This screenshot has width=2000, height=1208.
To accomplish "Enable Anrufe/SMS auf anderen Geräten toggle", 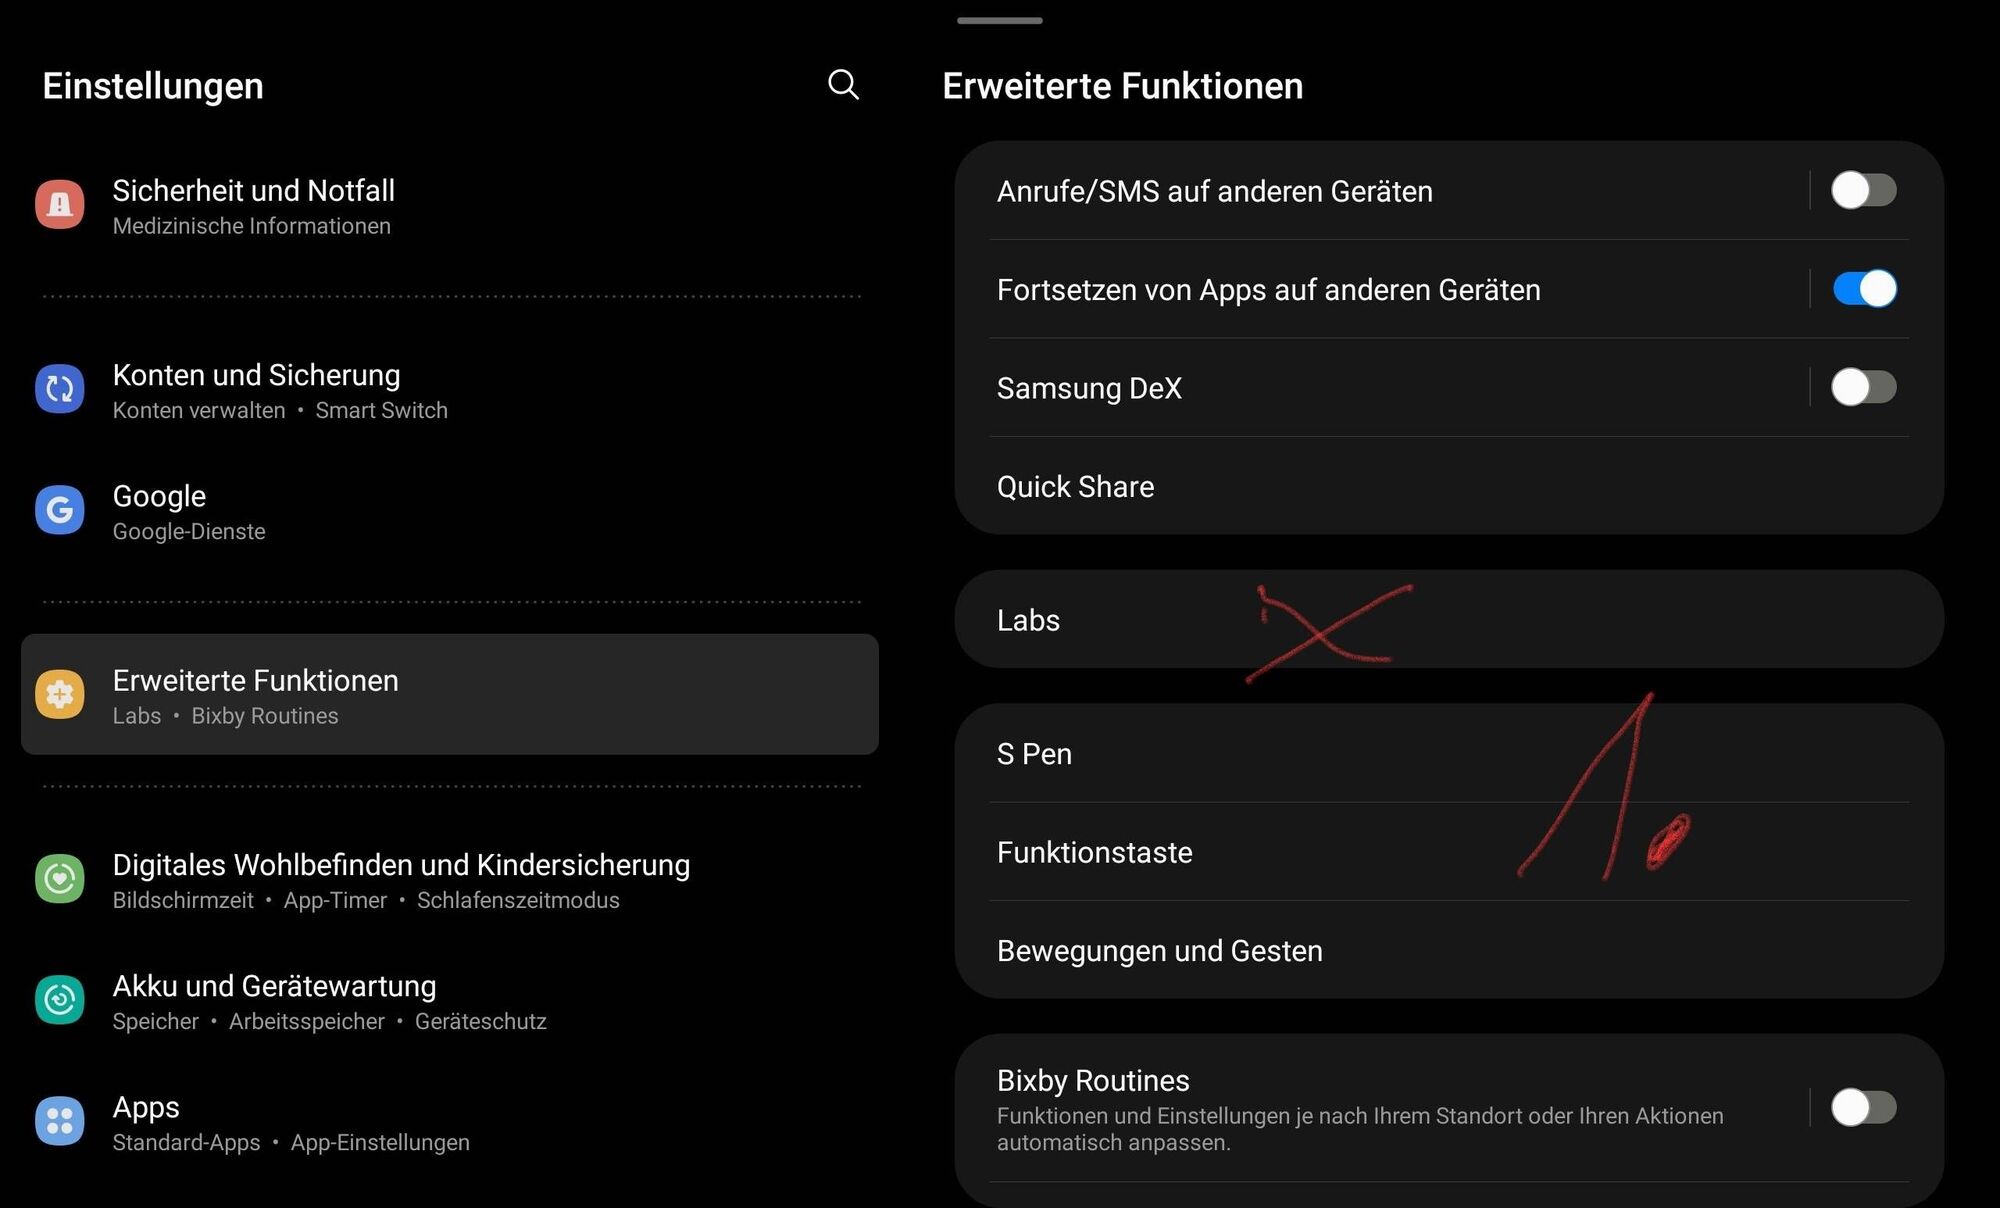I will click(x=1863, y=190).
